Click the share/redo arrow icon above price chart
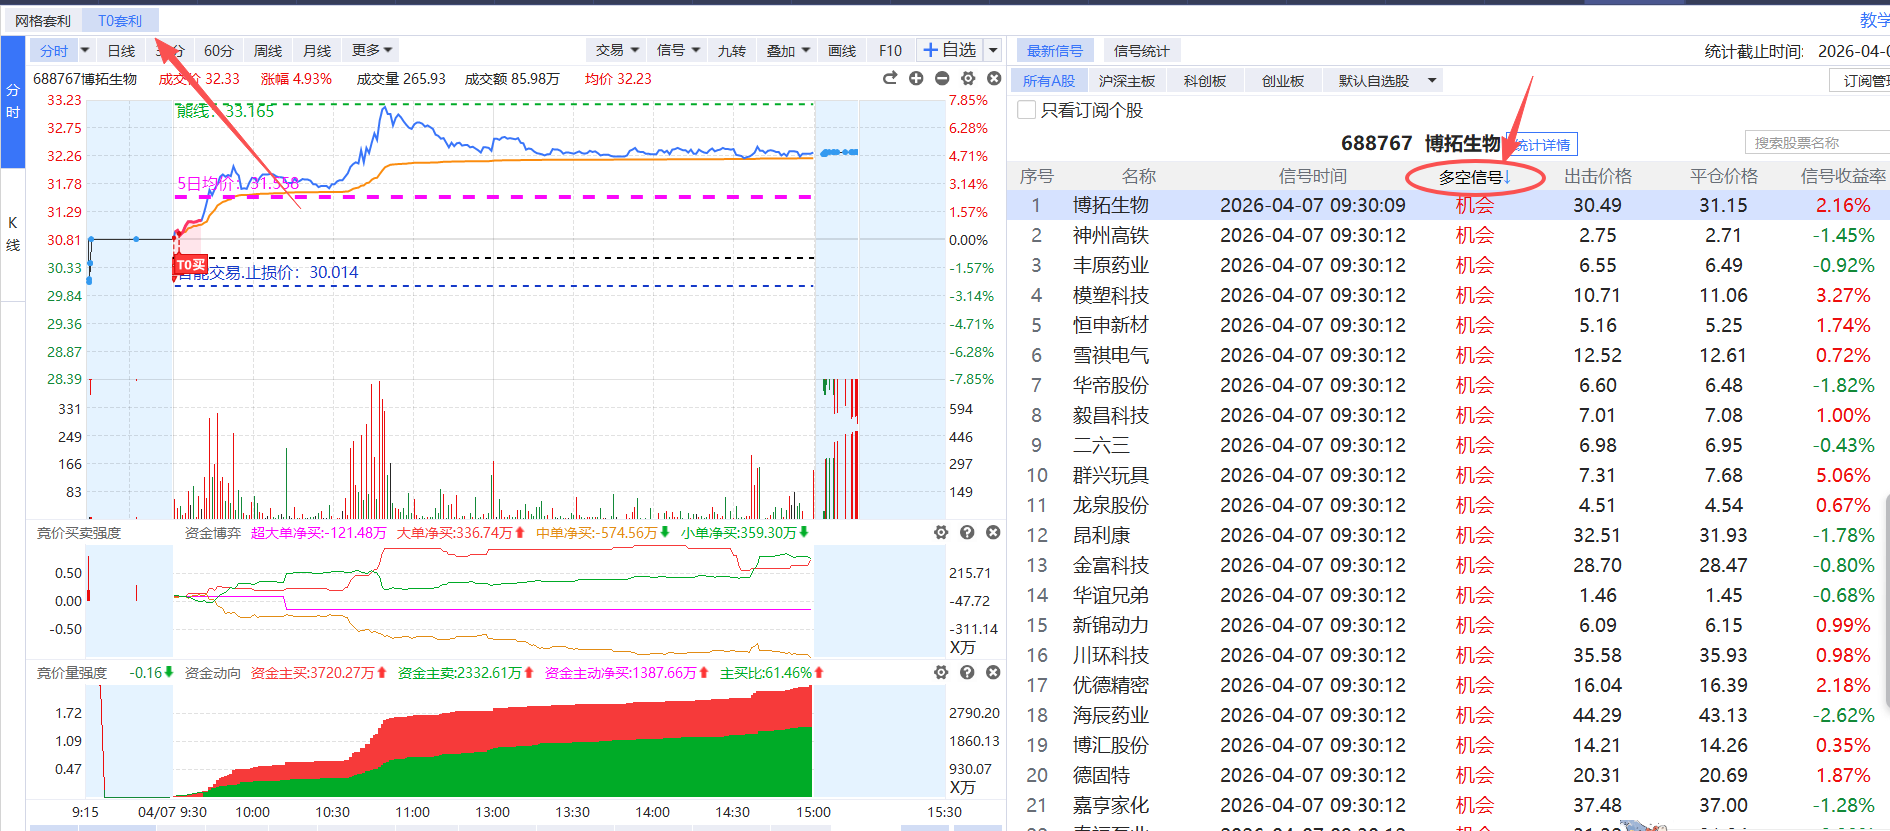 tap(890, 78)
